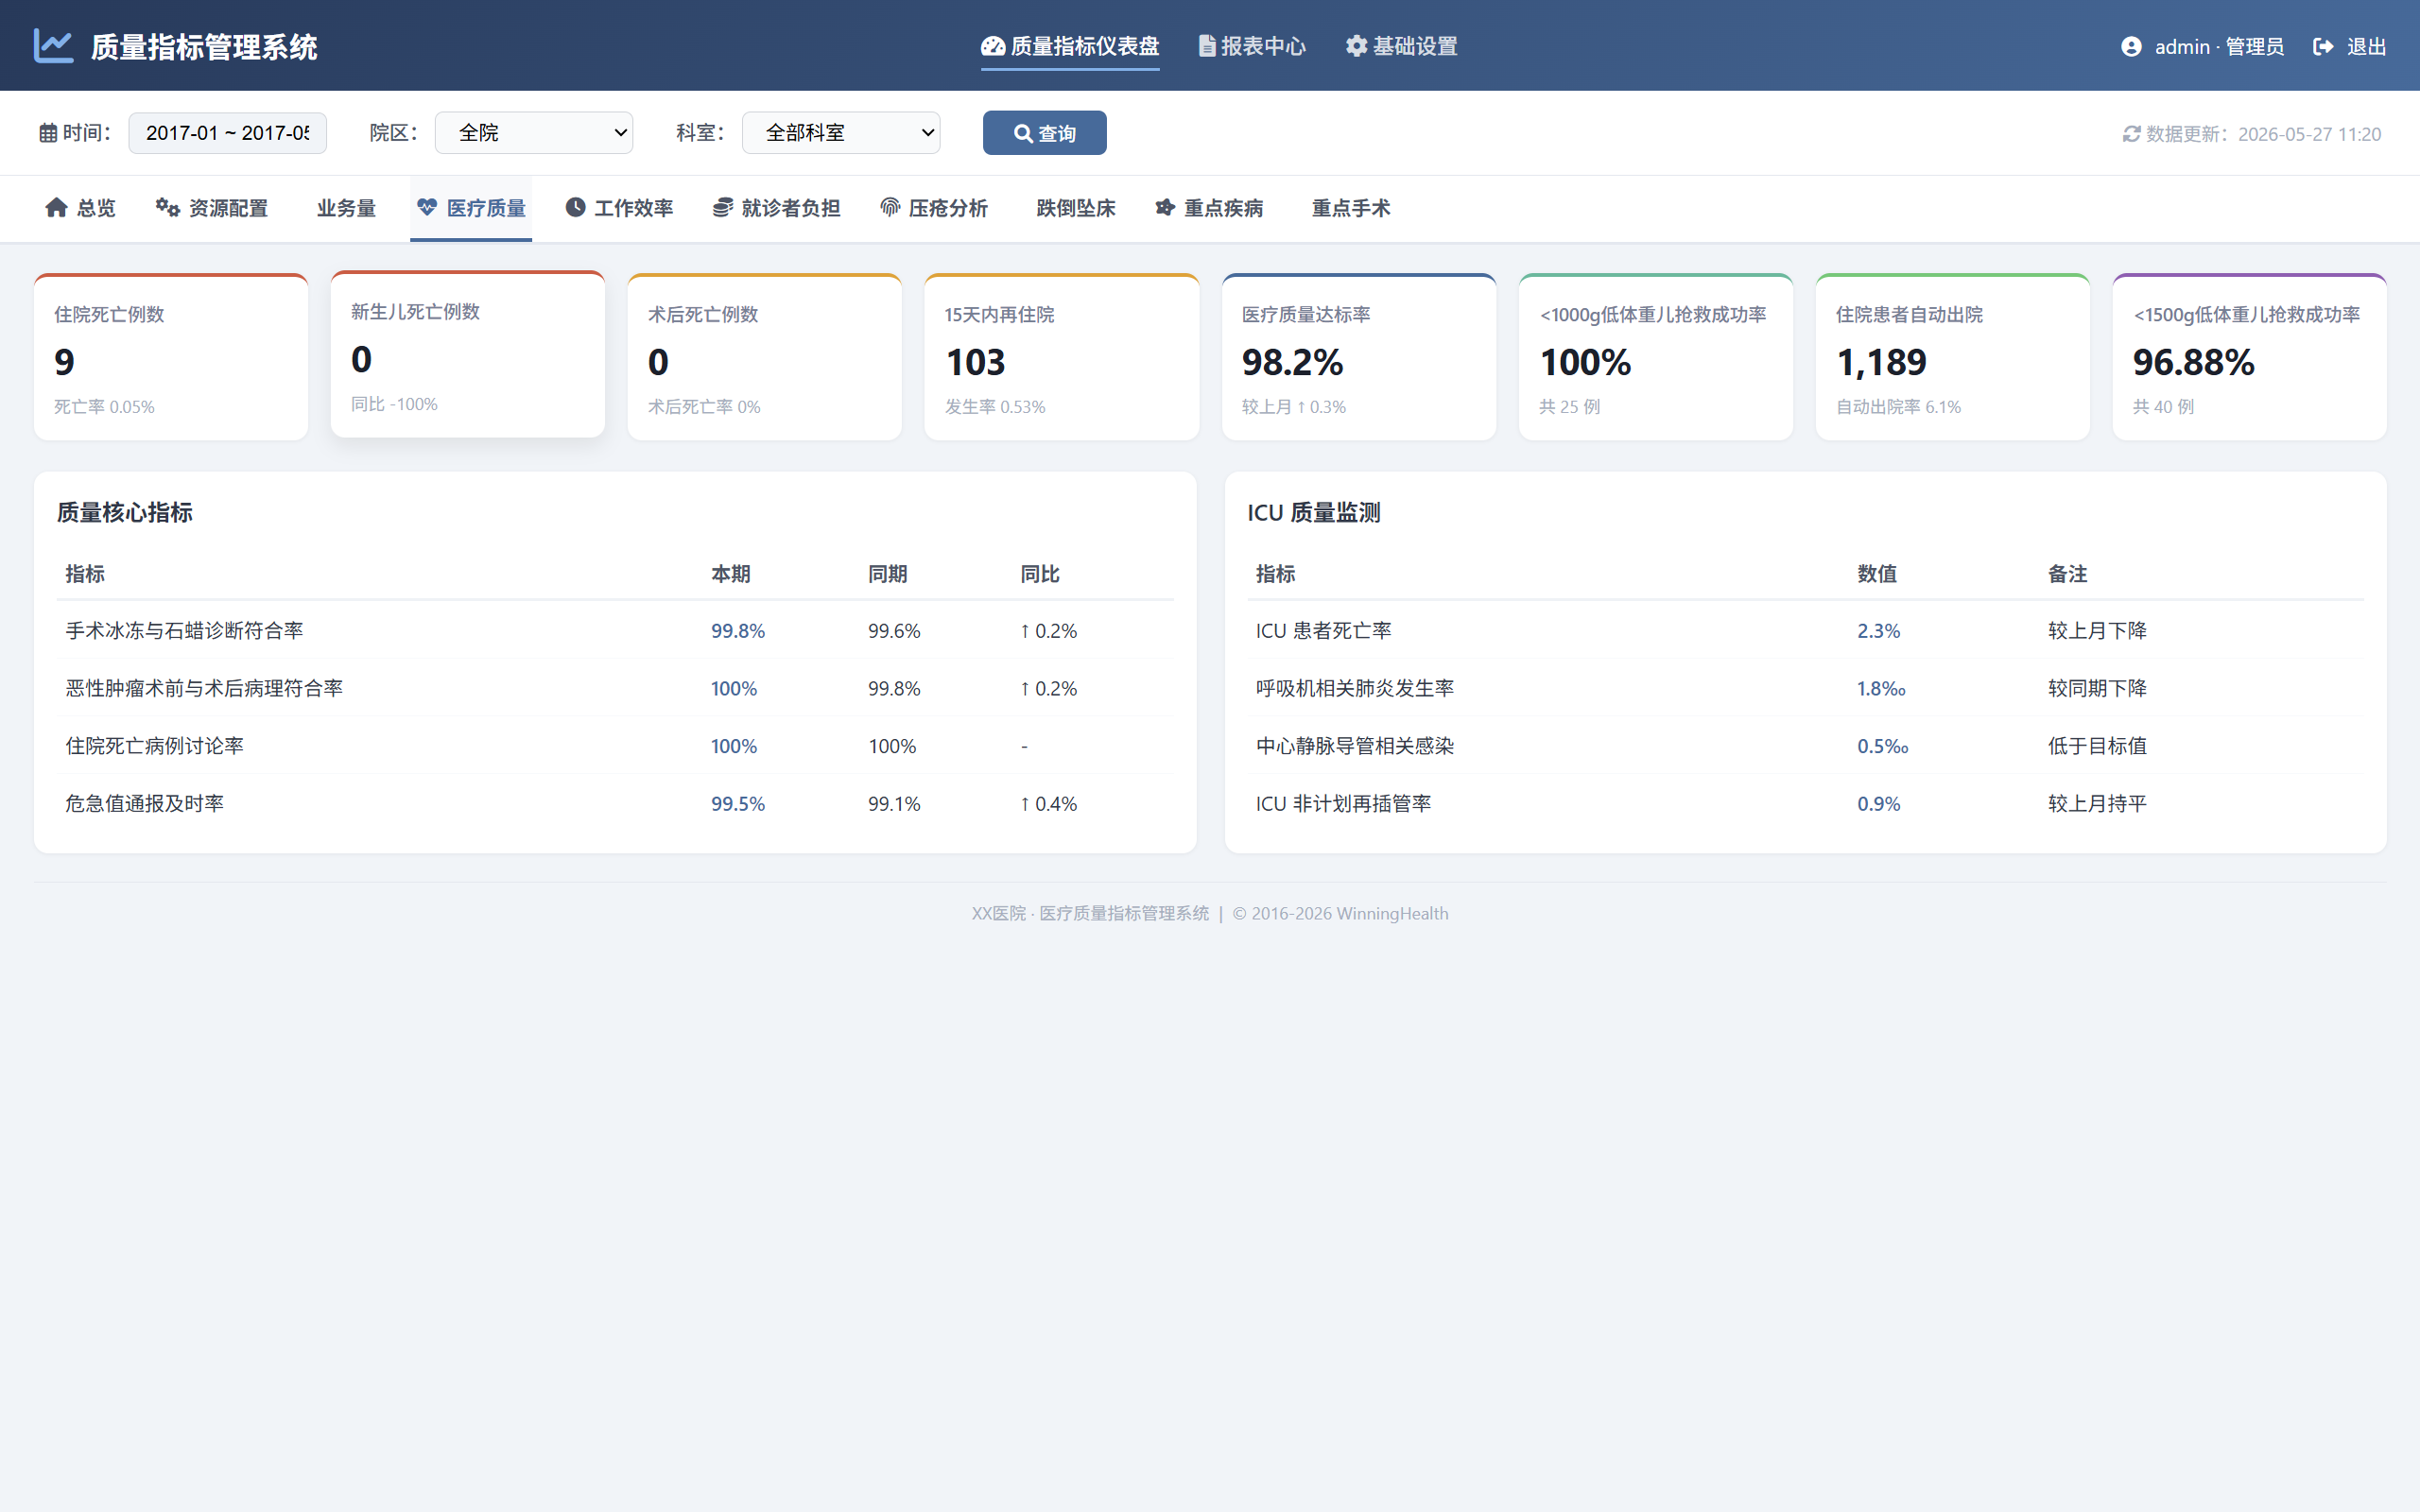Click the 低于目标值 remark
This screenshot has width=2420, height=1512.
2097,746
